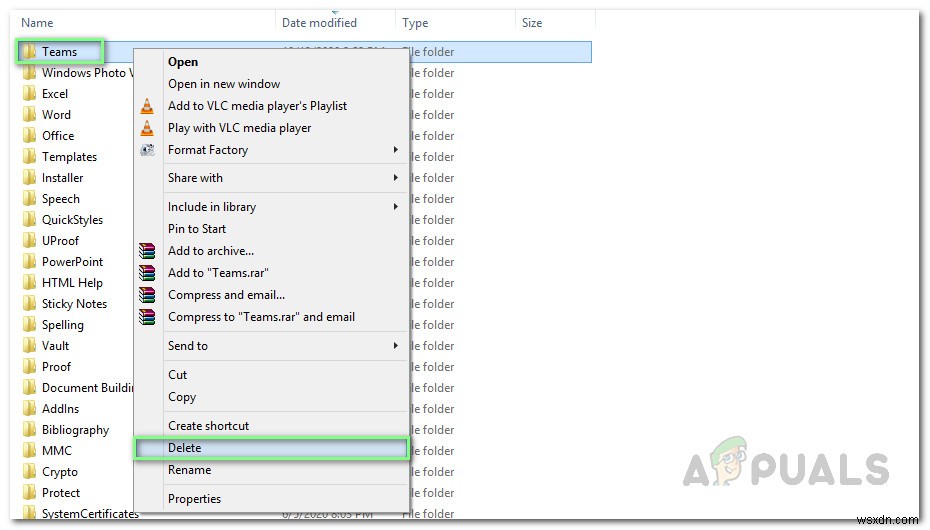Screen dimensions: 930x530
Task: Select the Teams folder name
Action: point(59,52)
